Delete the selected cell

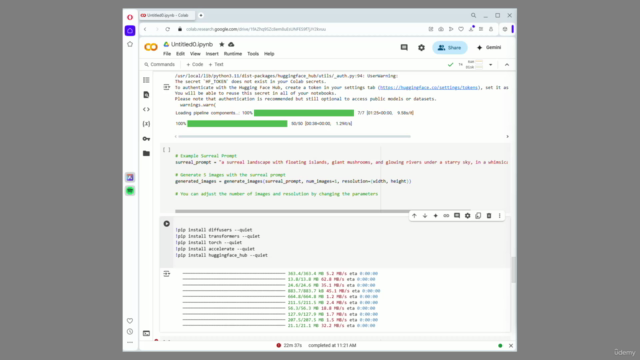point(489,216)
